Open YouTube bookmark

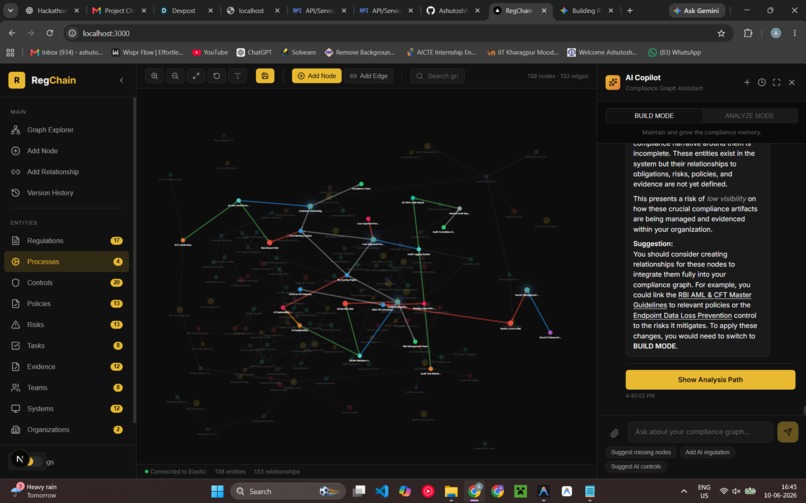[210, 52]
